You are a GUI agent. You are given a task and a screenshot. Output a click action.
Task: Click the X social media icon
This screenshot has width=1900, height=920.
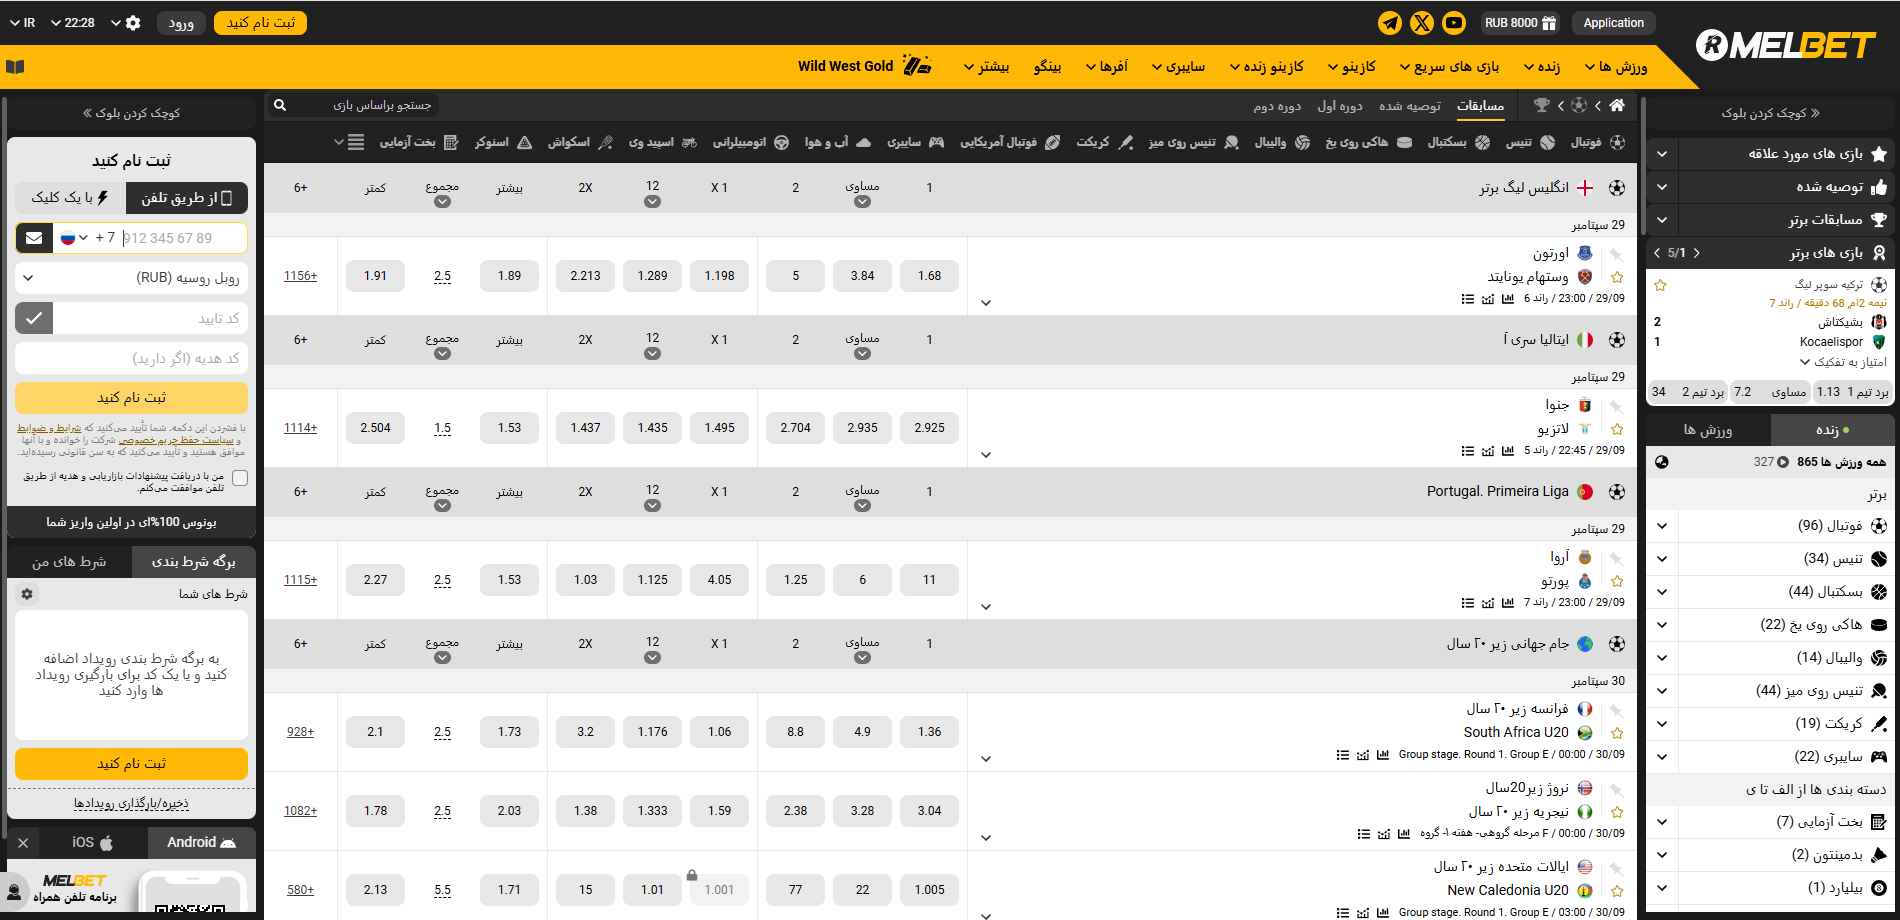pos(1421,23)
